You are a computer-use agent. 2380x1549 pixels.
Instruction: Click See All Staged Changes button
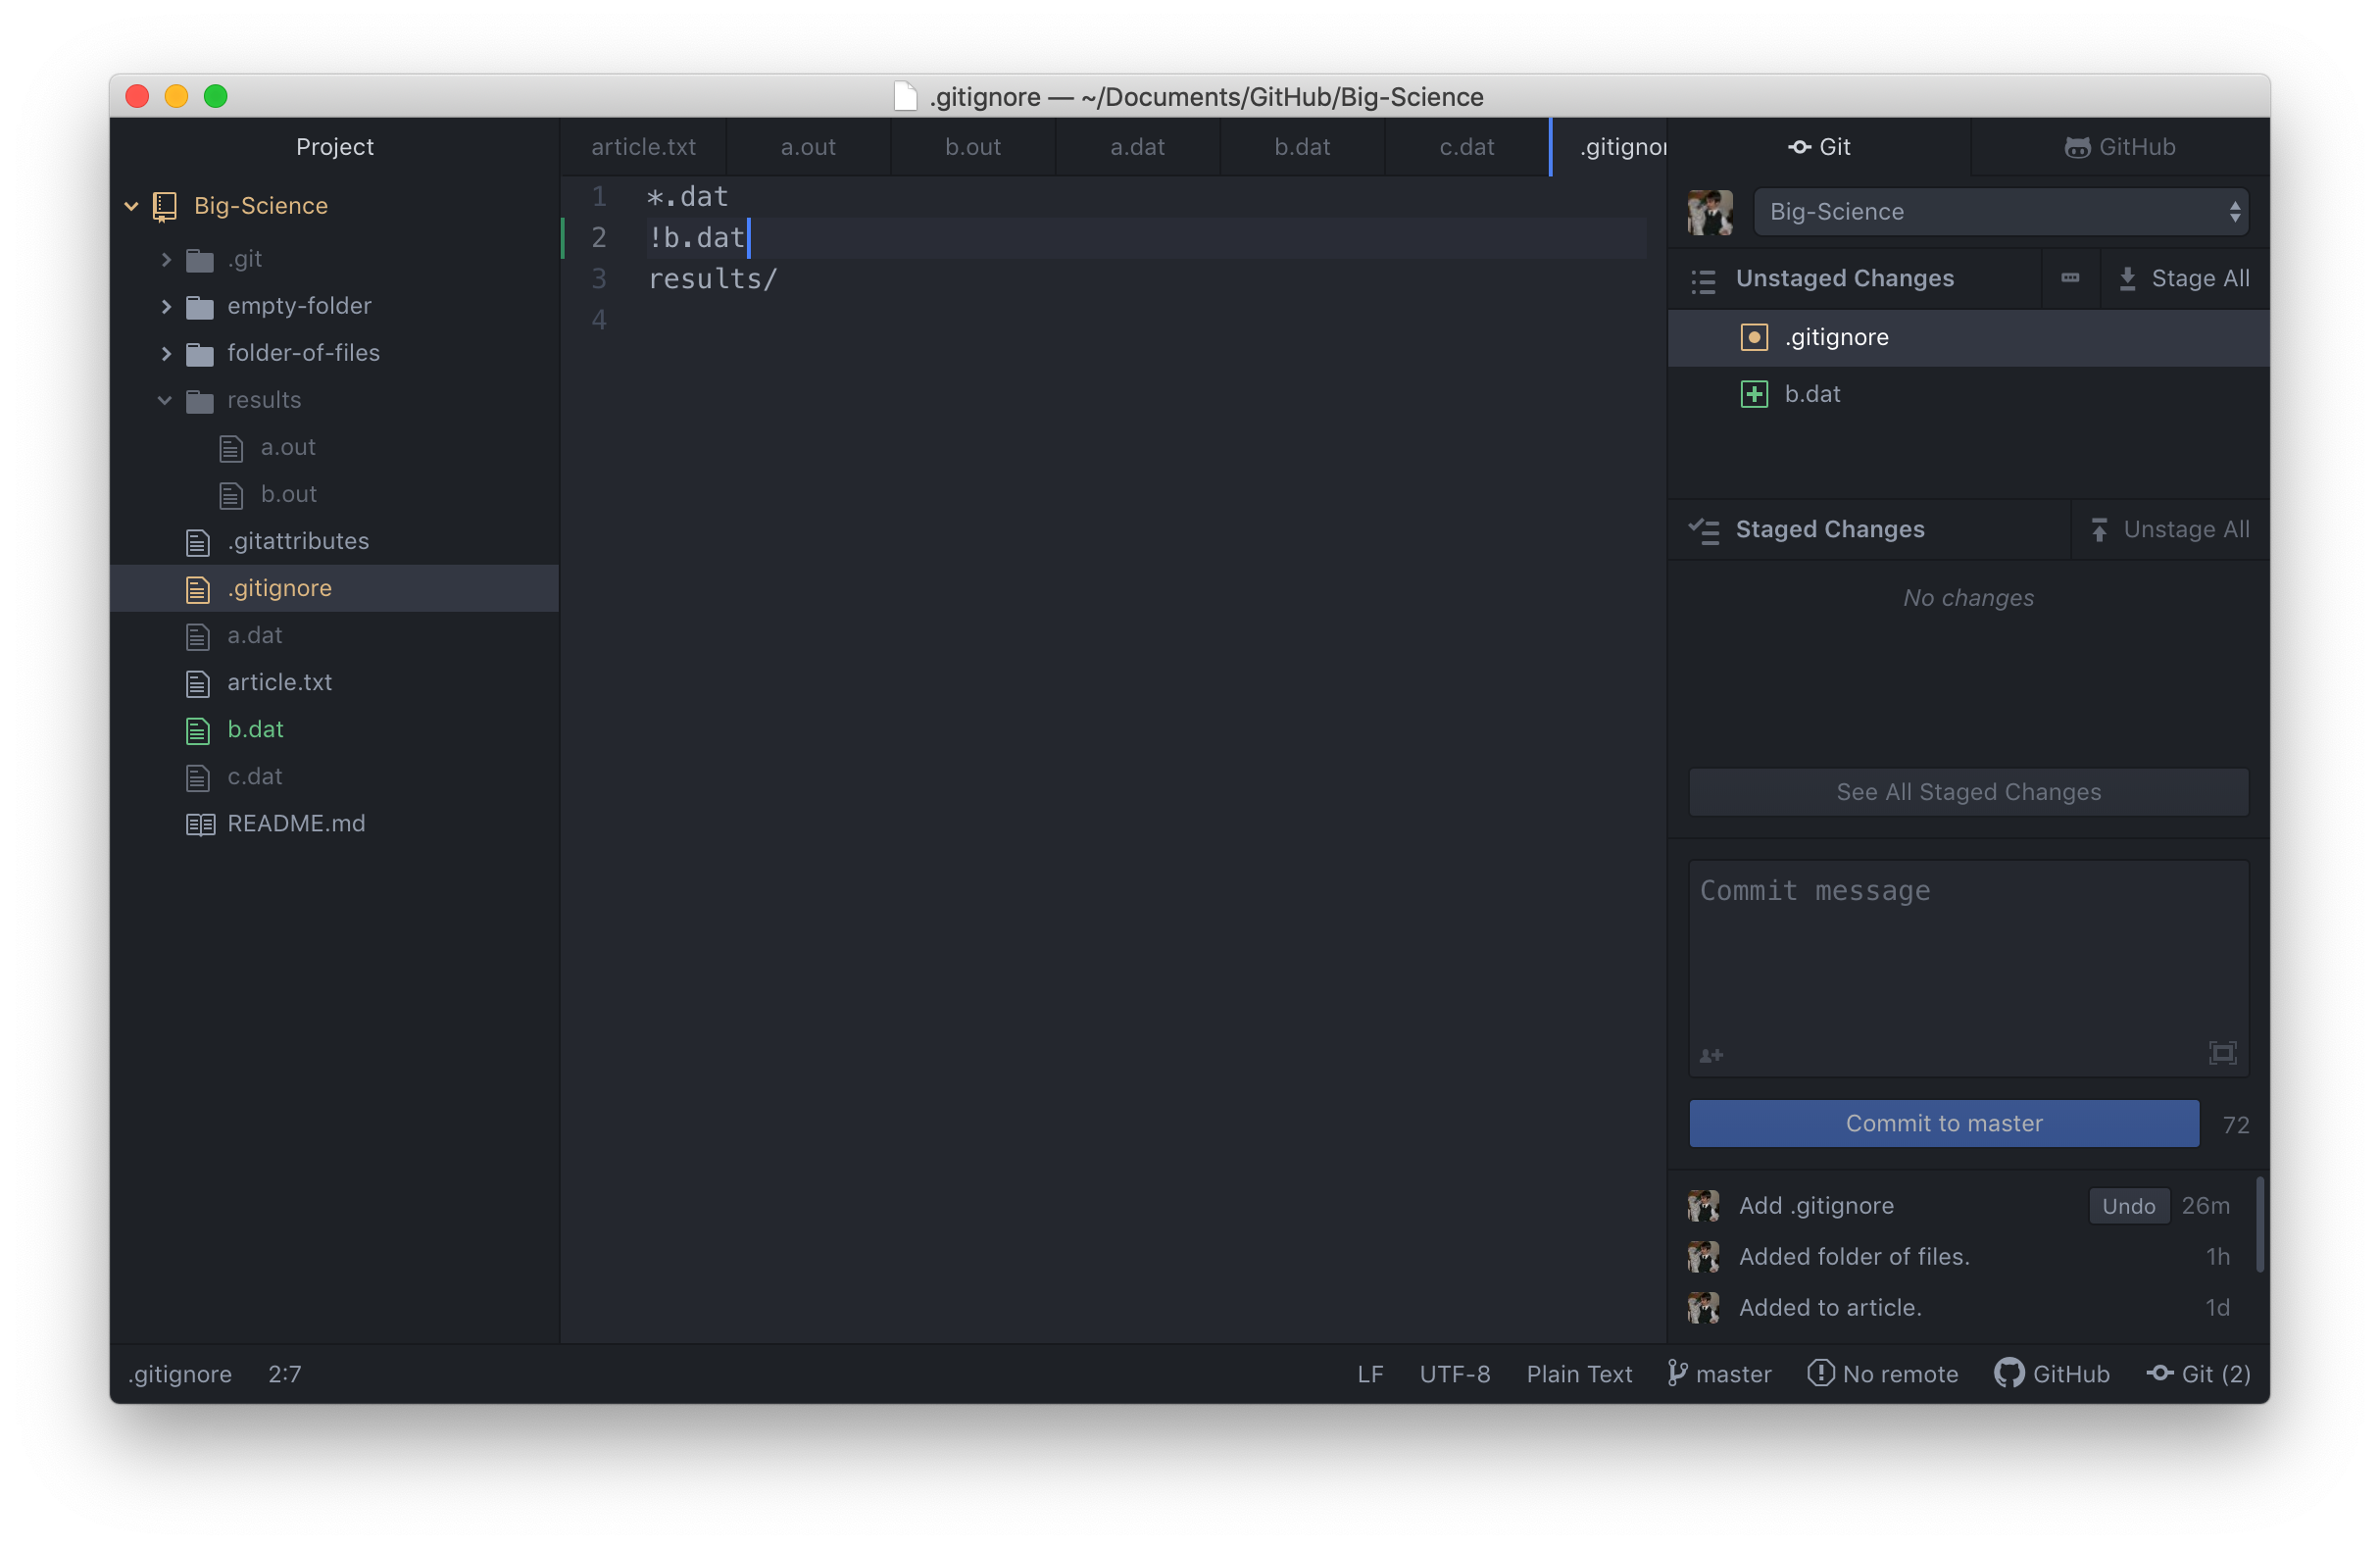[x=1967, y=793]
